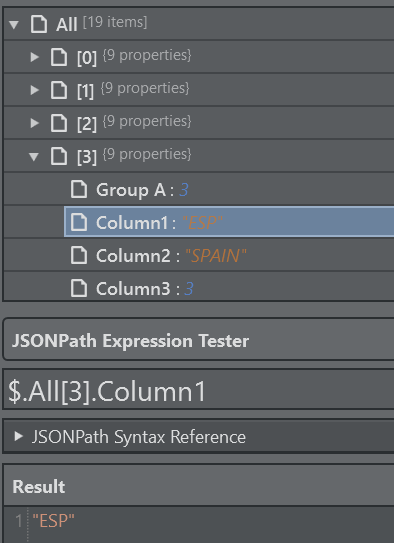Collapse the All node arrow

tap(14, 25)
